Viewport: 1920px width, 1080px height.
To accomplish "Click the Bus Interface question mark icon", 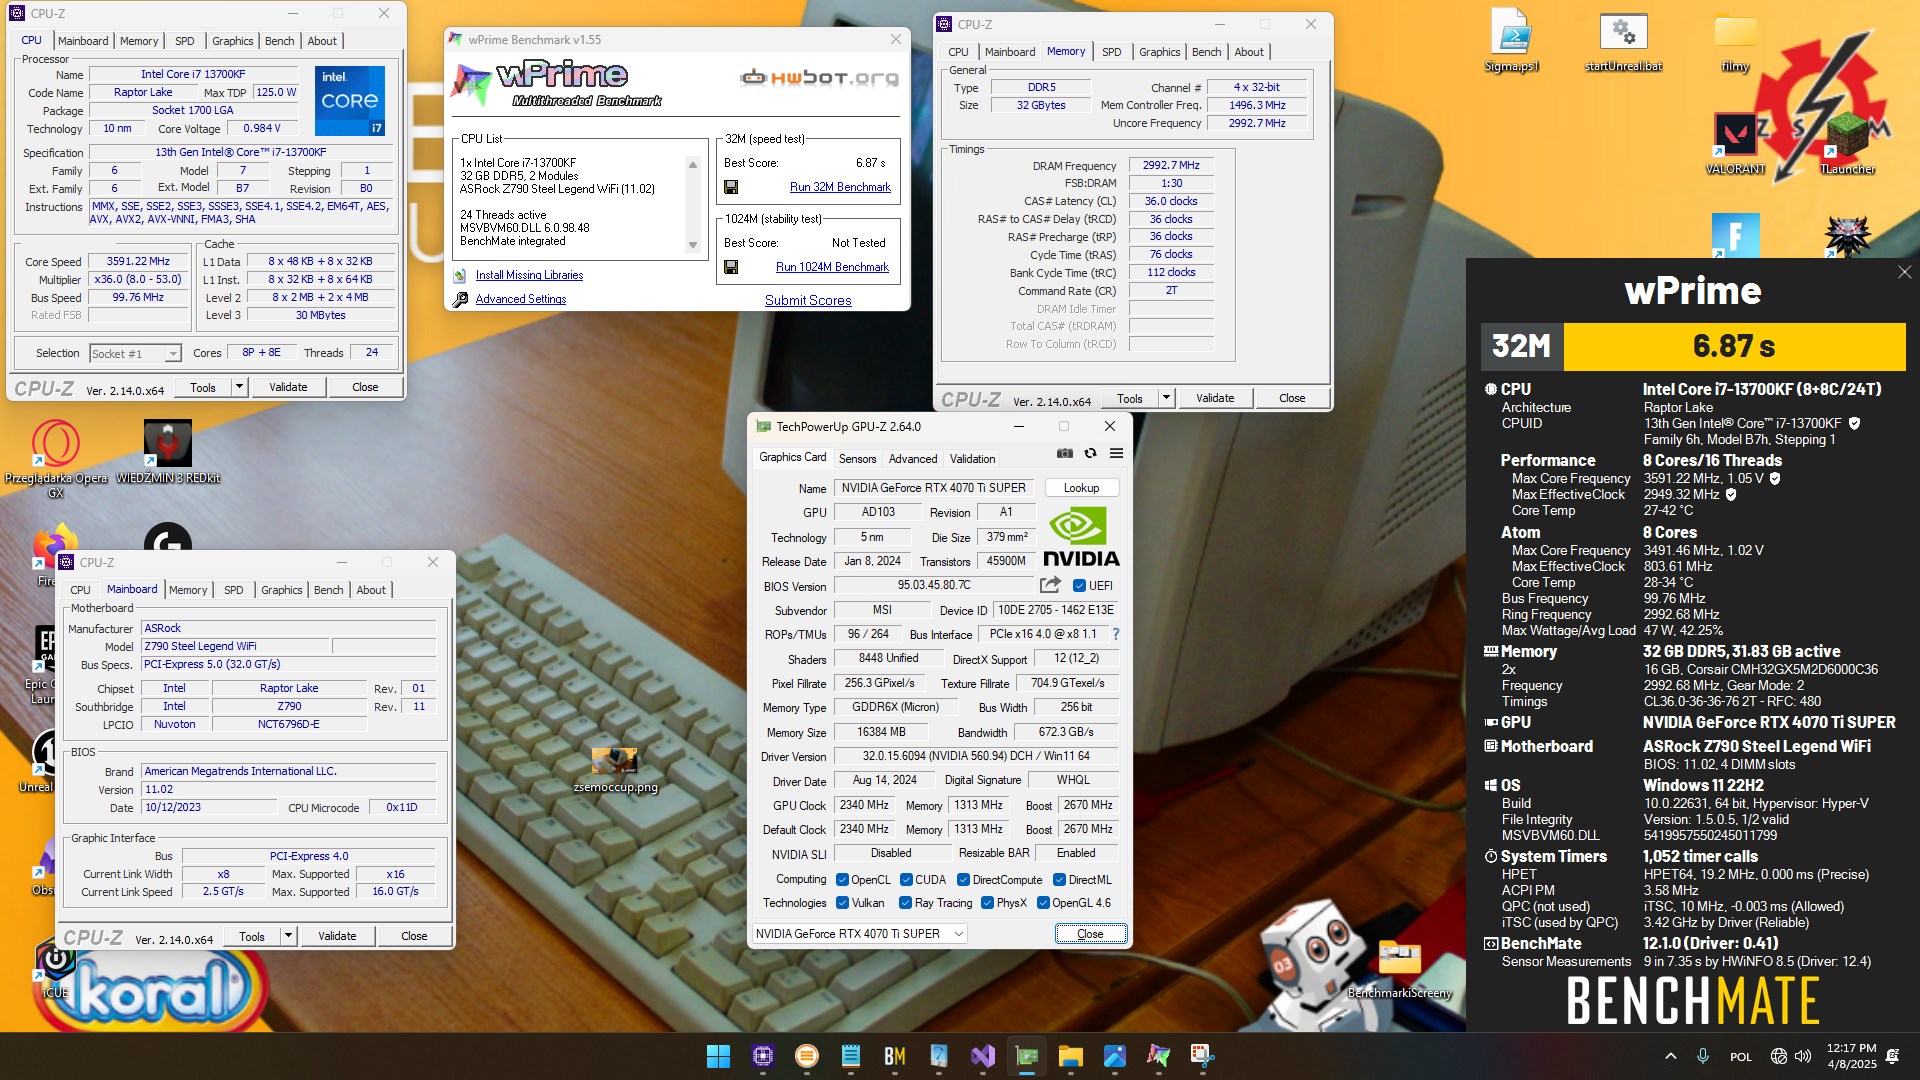I will [x=1116, y=634].
